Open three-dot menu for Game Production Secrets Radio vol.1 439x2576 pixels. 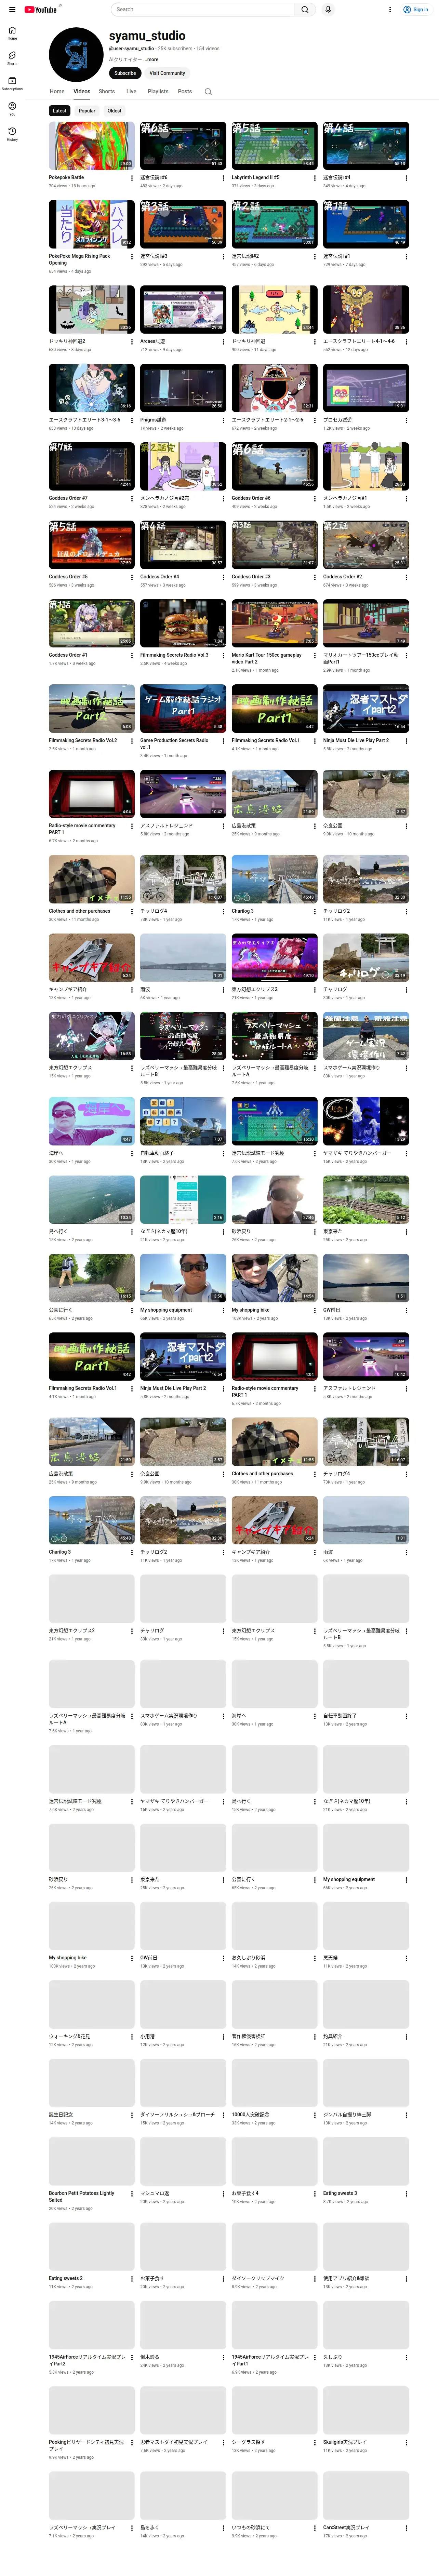coord(223,741)
